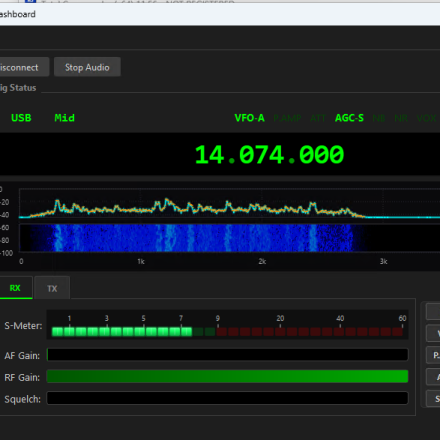Click the S-Meter label
Screen dimensions: 440x440
23,326
